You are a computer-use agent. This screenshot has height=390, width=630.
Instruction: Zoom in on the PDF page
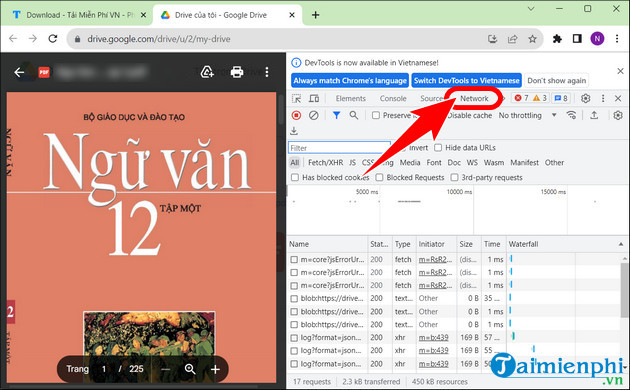pos(215,369)
